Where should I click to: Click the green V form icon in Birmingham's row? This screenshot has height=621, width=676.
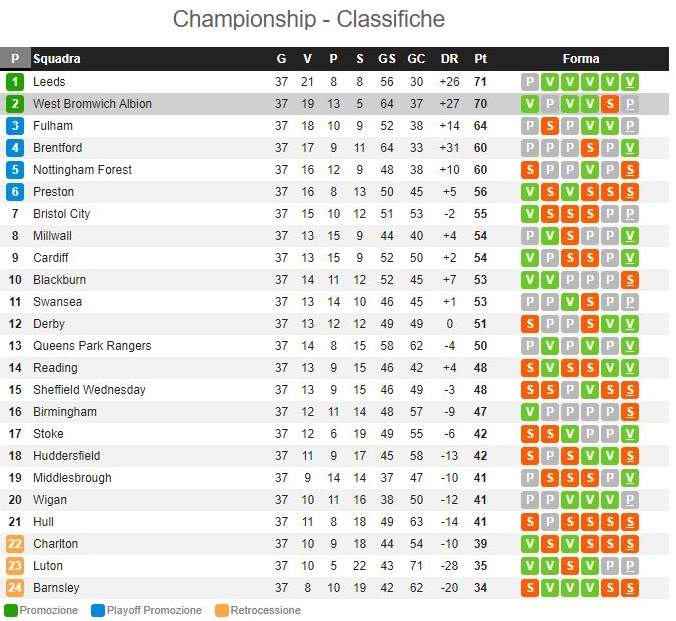click(530, 412)
